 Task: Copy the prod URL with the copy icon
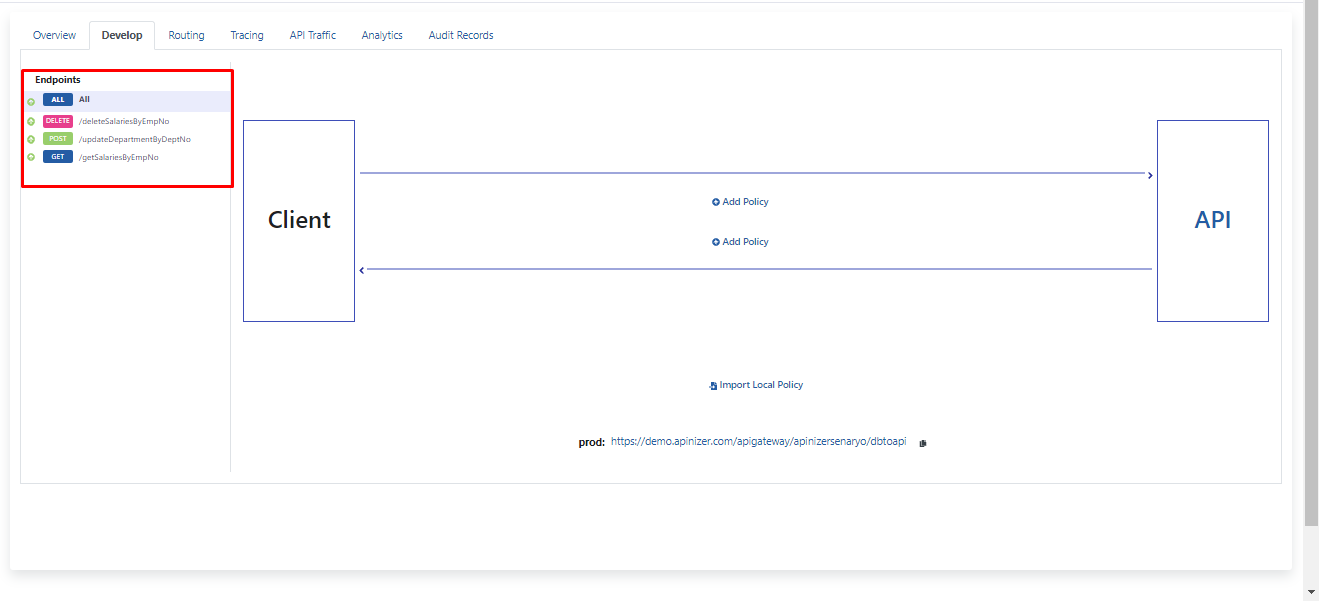[922, 443]
